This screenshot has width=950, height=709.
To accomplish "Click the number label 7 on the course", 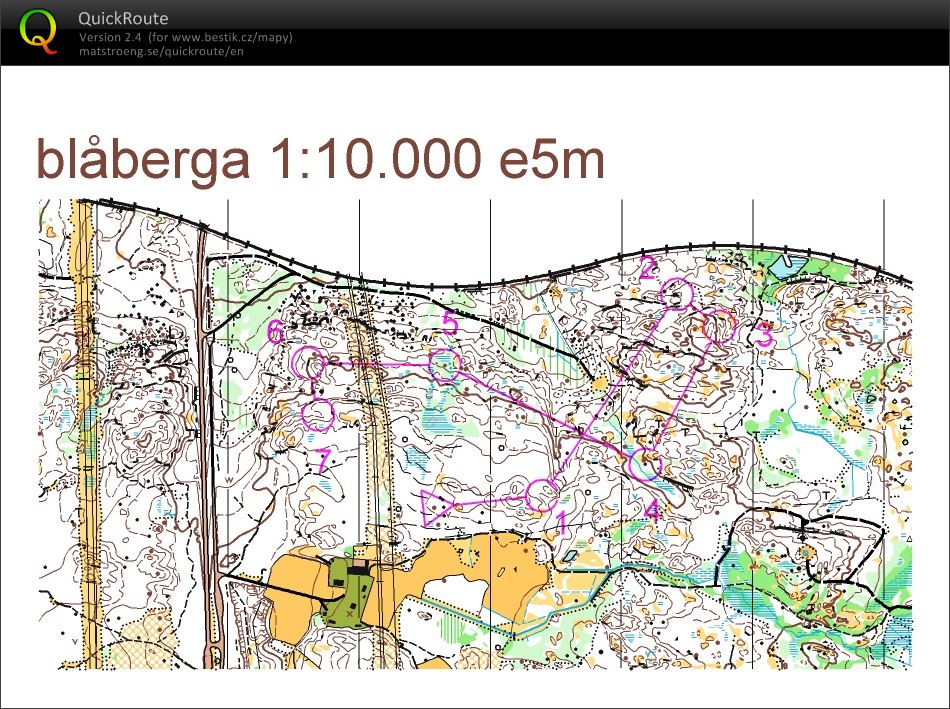I will tap(322, 461).
